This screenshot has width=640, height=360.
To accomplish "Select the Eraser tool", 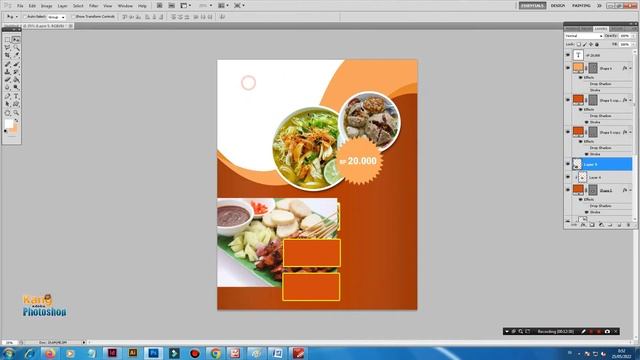I will [7, 80].
